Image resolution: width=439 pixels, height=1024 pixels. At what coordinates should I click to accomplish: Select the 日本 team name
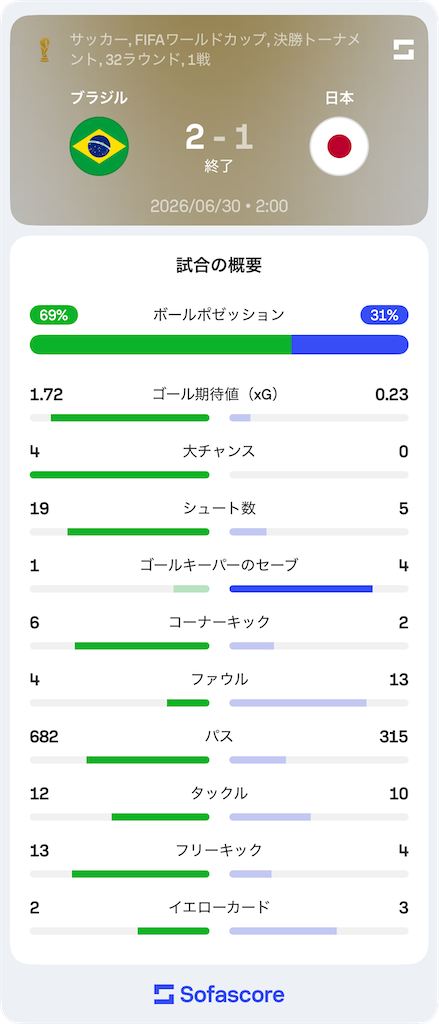340,99
